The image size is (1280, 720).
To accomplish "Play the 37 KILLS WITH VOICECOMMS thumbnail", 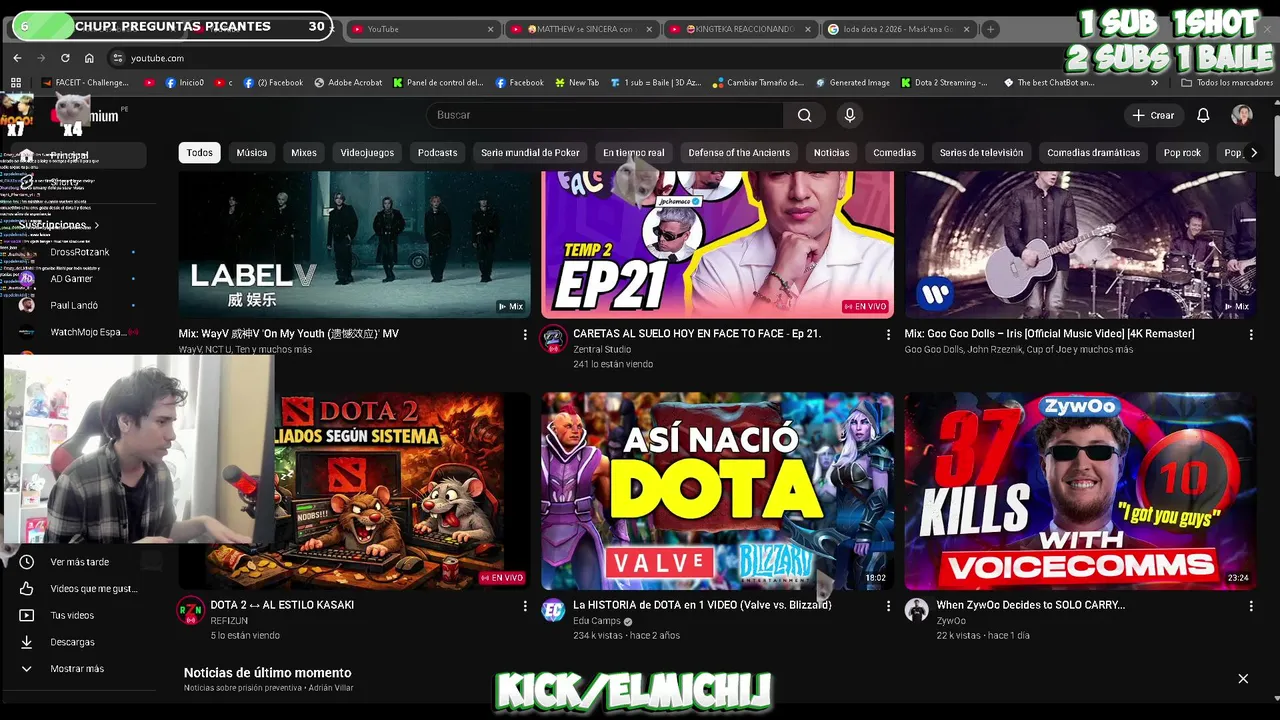I will point(1080,491).
